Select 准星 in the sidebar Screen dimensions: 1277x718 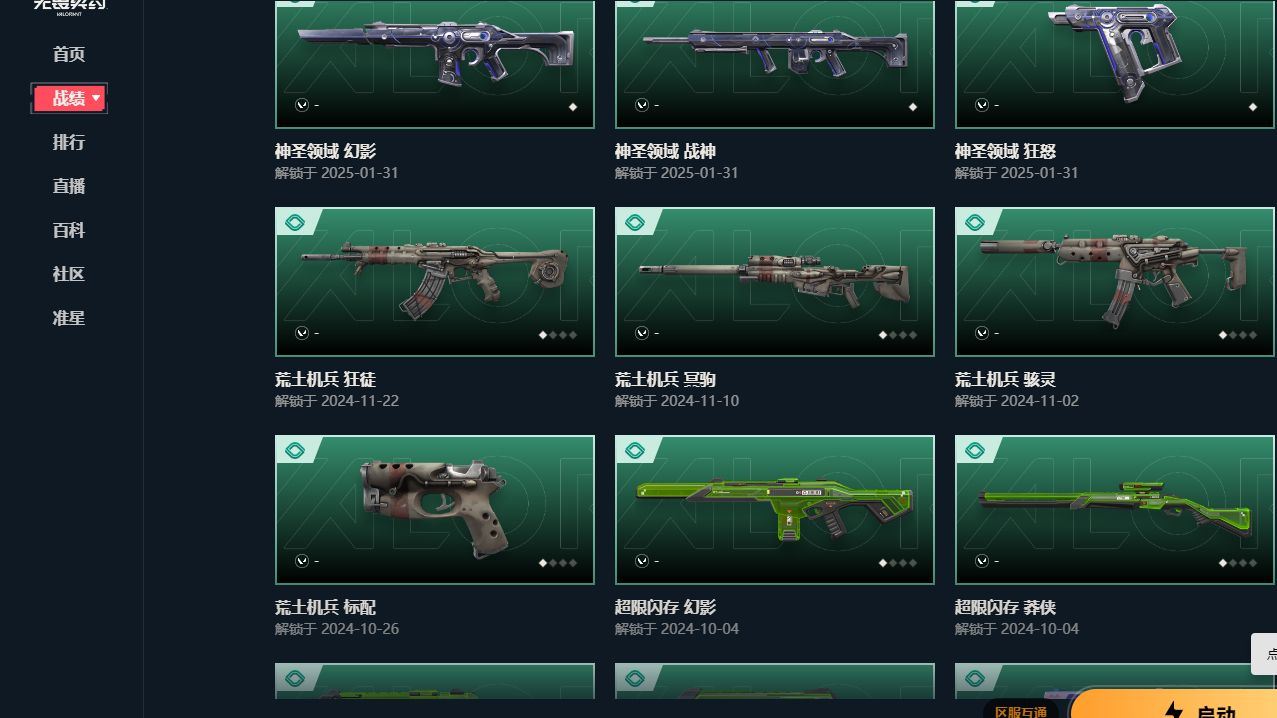pyautogui.click(x=69, y=318)
